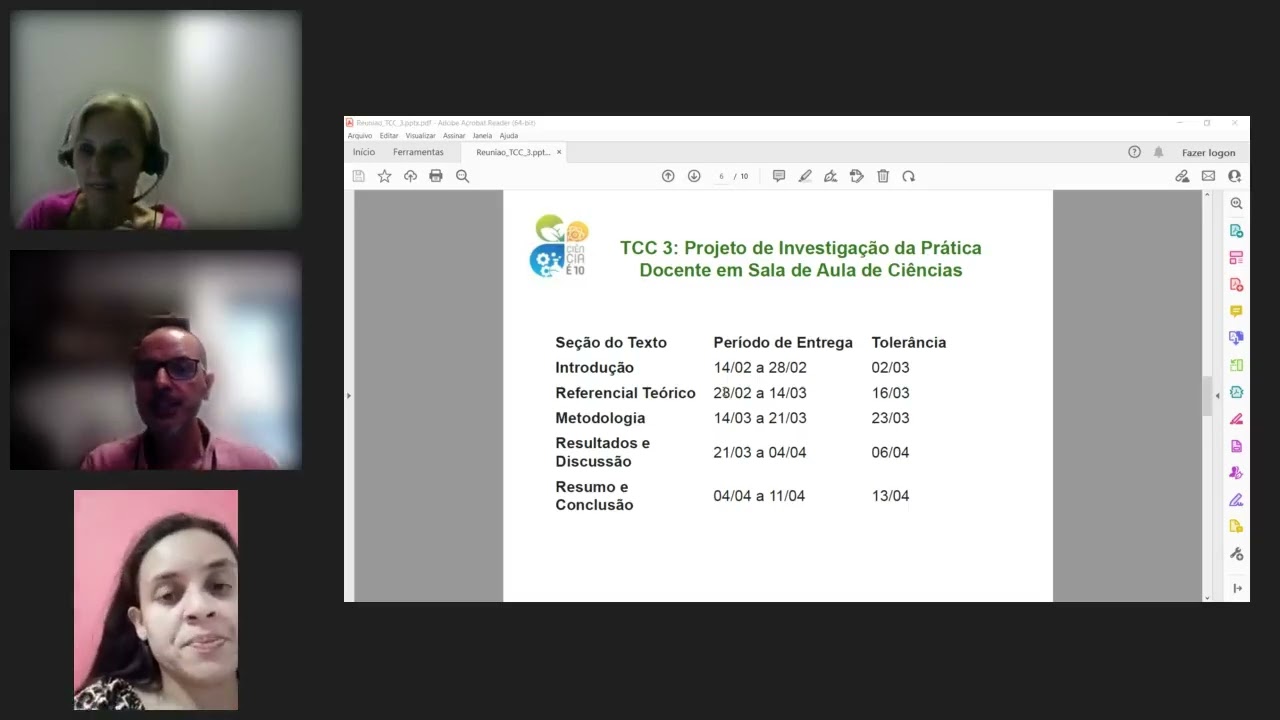
Task: Click the share with others person icon
Action: 1234,176
